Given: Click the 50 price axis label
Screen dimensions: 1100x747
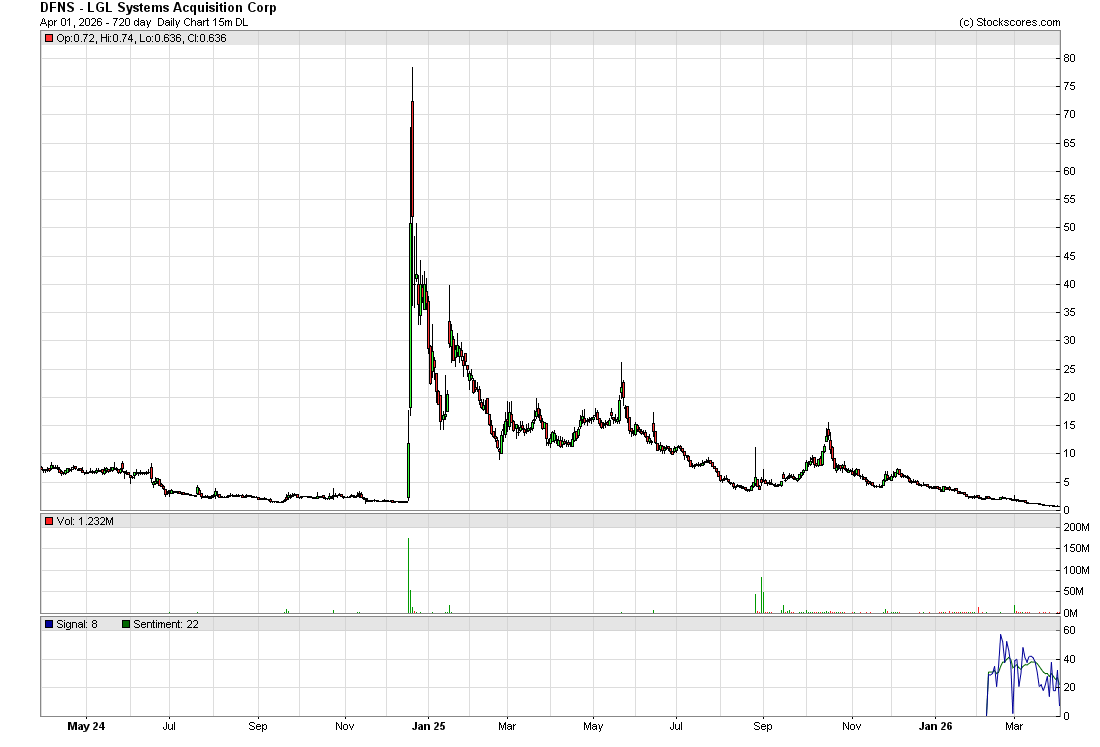Looking at the screenshot, I should coord(1069,227).
